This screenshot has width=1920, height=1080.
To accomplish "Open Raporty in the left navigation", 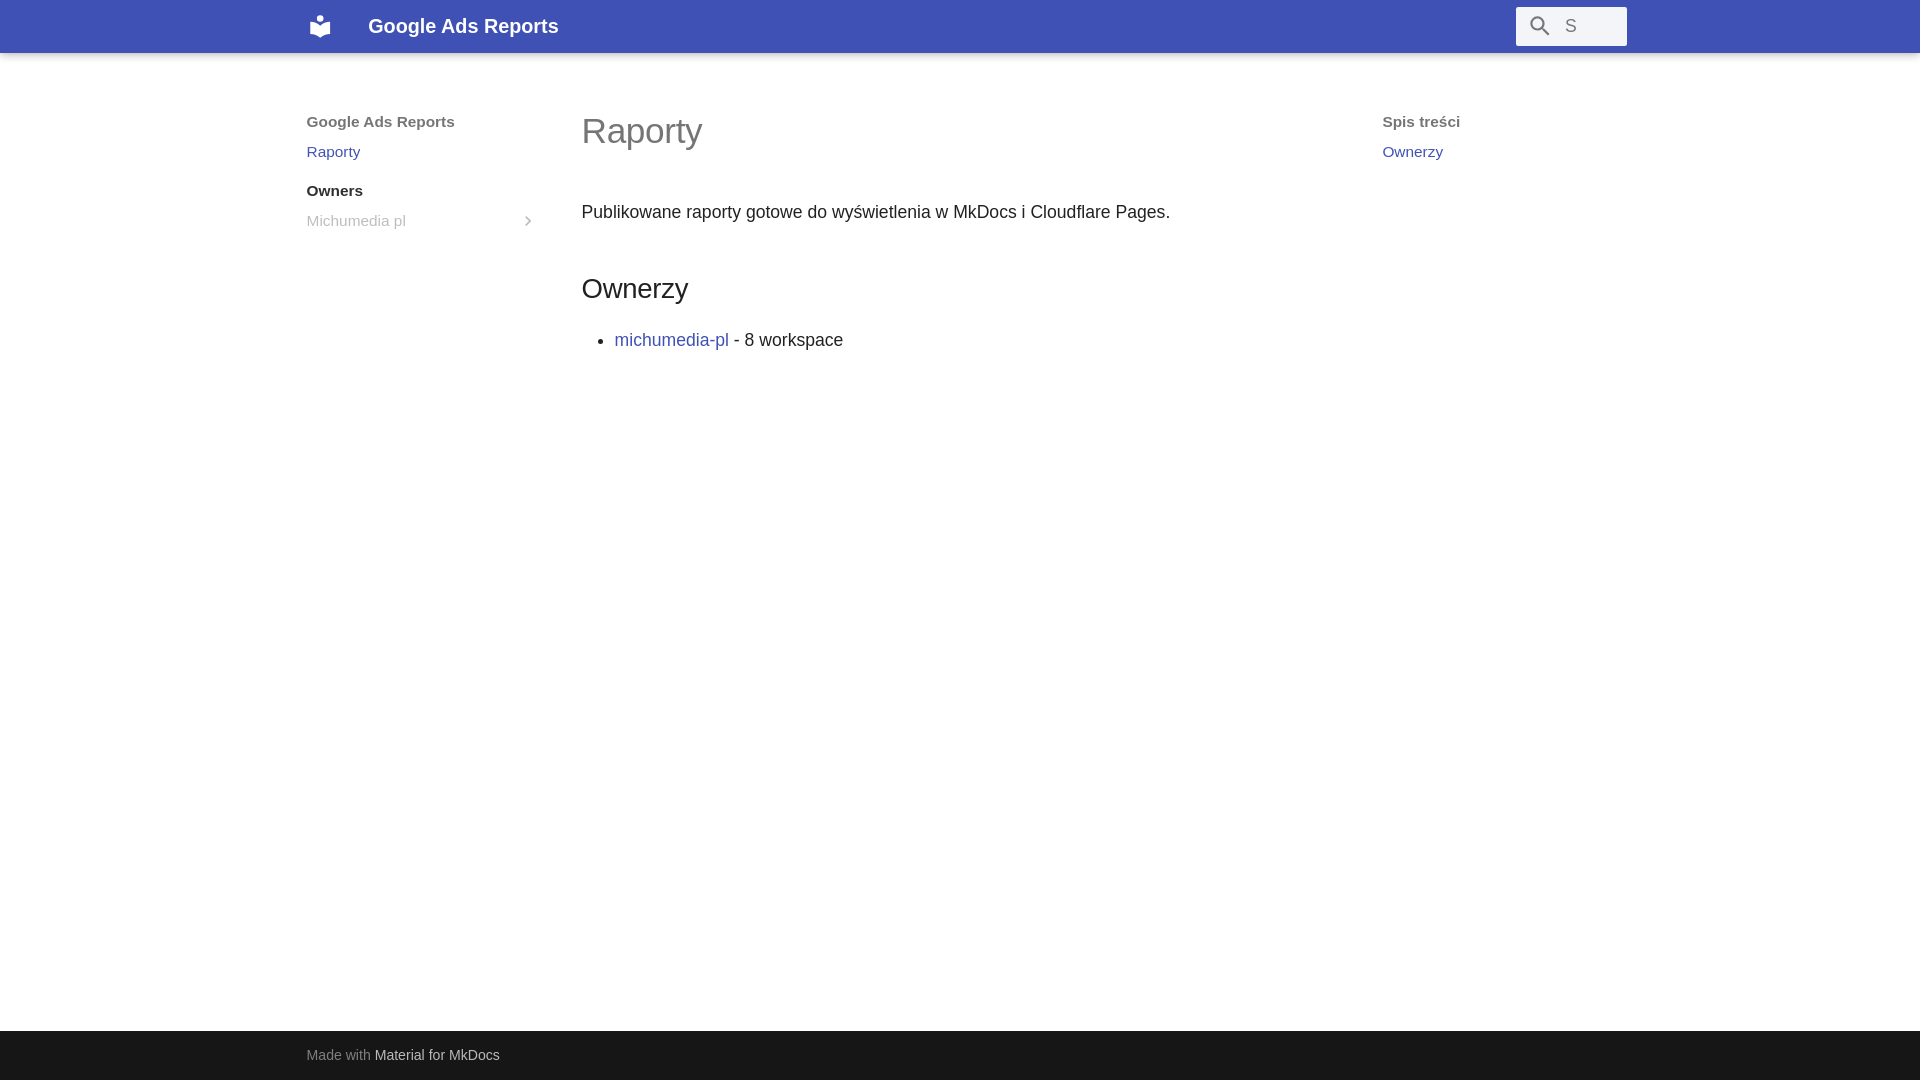I will point(333,152).
